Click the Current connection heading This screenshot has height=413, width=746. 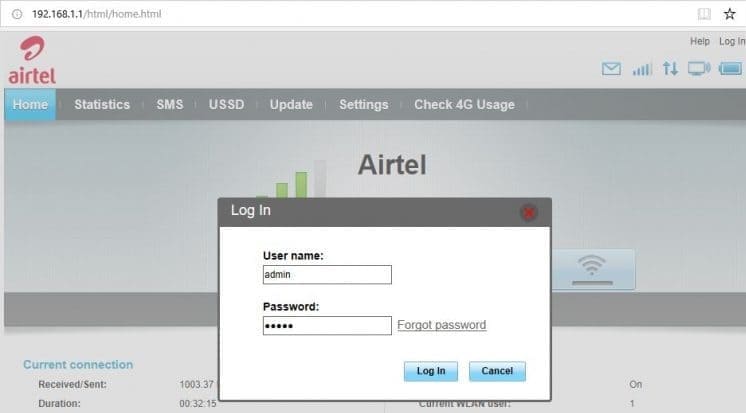[78, 364]
